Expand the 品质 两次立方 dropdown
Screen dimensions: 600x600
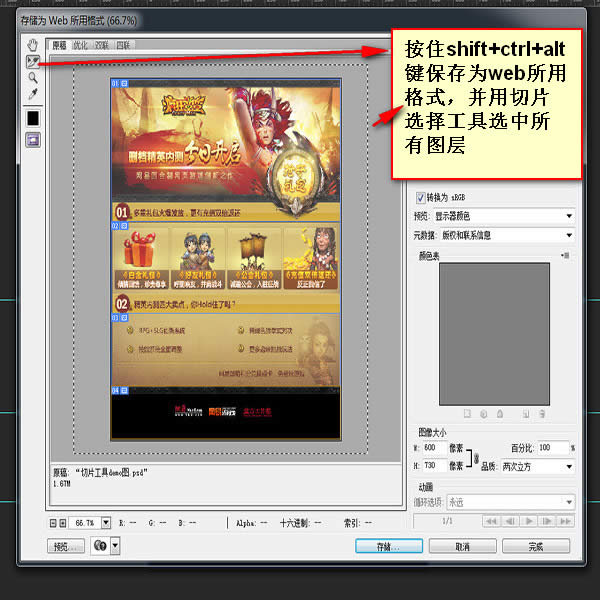click(x=537, y=466)
